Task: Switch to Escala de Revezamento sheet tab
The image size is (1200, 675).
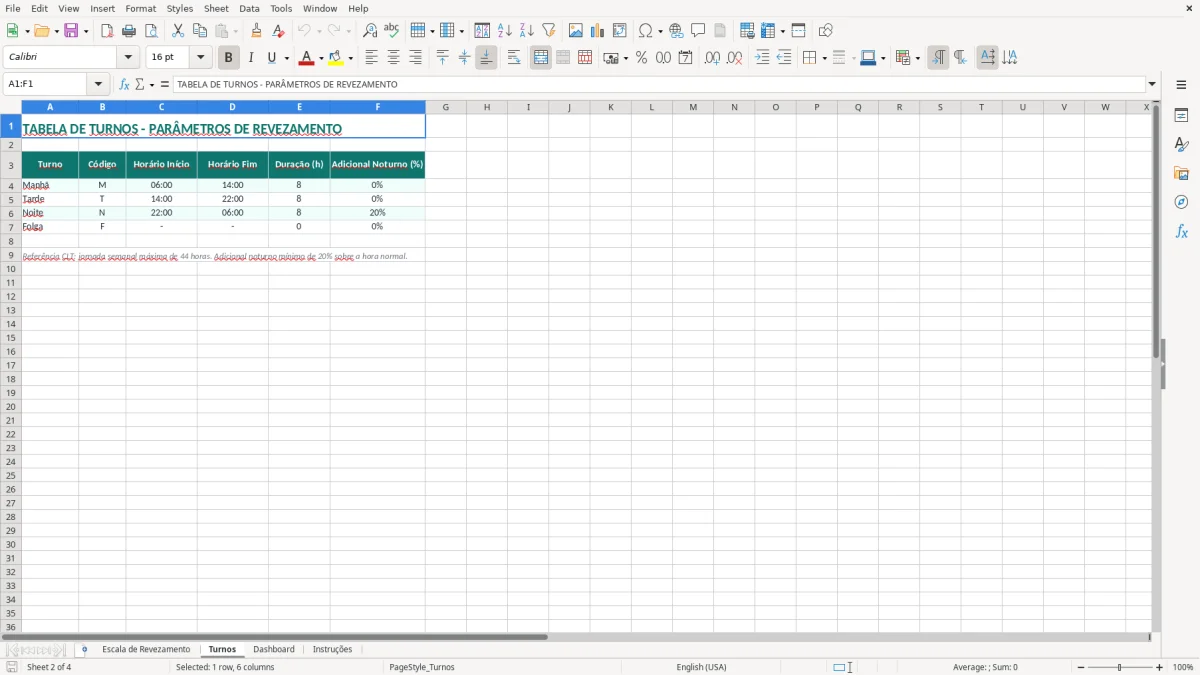Action: click(x=146, y=650)
